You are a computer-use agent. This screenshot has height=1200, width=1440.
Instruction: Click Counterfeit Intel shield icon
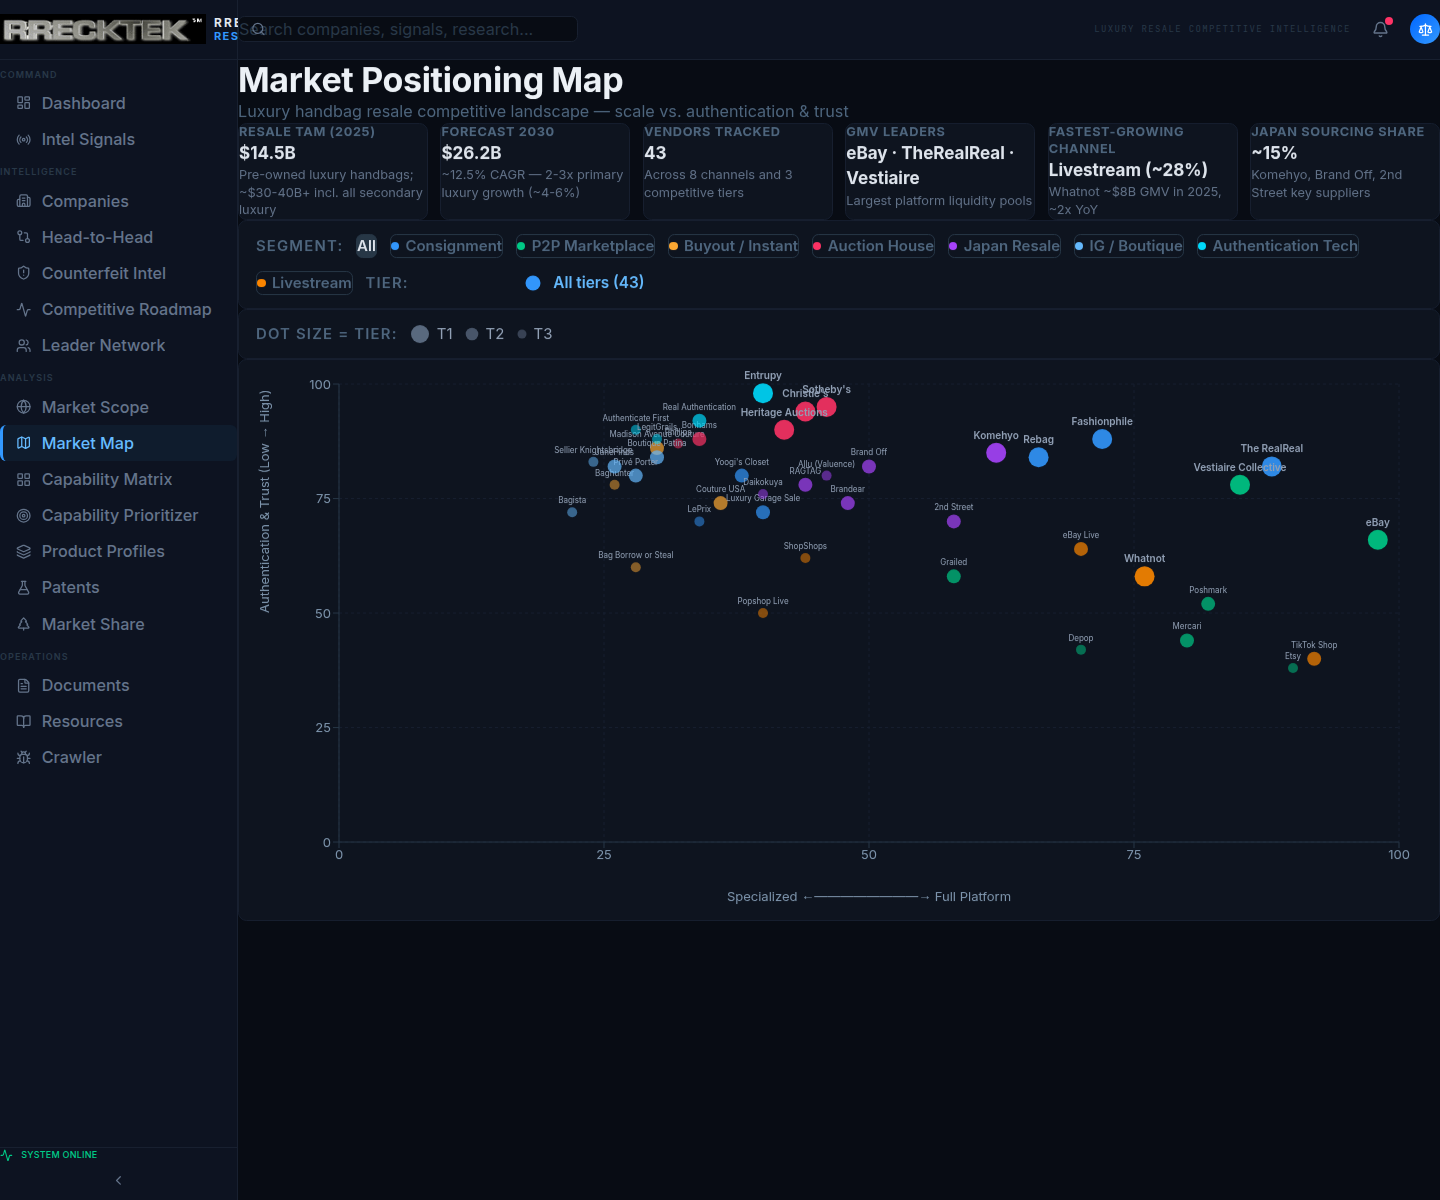point(24,273)
